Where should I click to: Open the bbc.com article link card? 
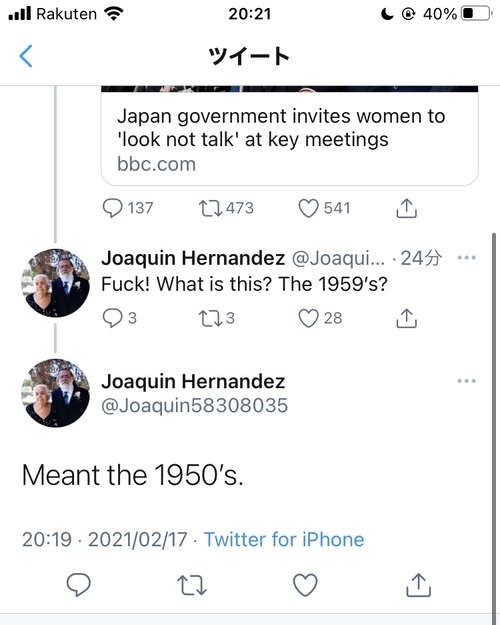tap(289, 136)
